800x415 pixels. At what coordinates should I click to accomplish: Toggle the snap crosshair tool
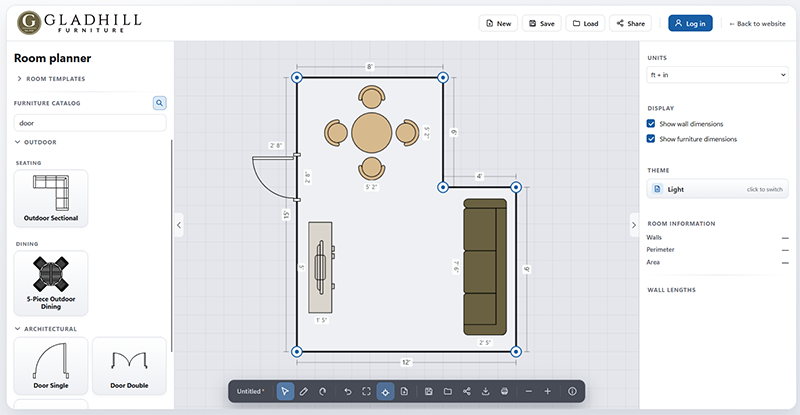(385, 392)
